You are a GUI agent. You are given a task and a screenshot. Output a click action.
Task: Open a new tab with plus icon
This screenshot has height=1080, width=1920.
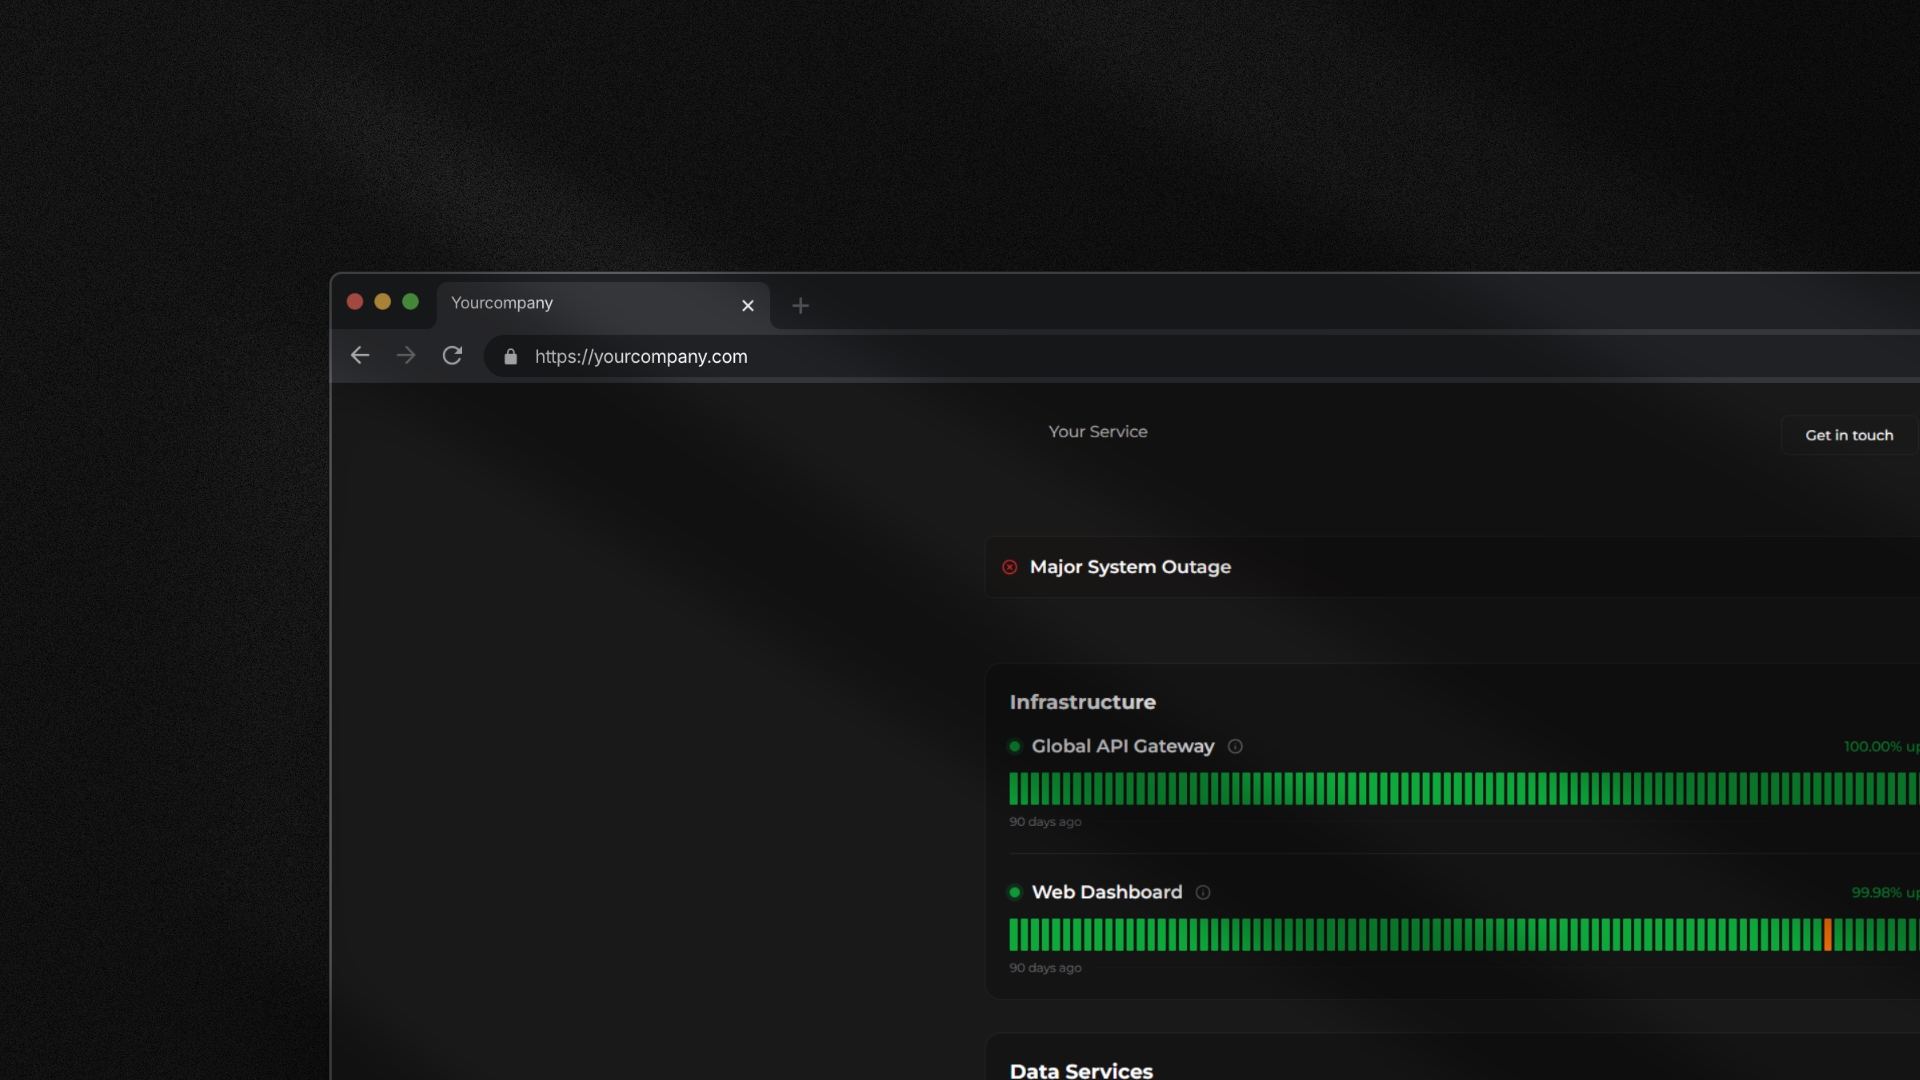click(800, 306)
